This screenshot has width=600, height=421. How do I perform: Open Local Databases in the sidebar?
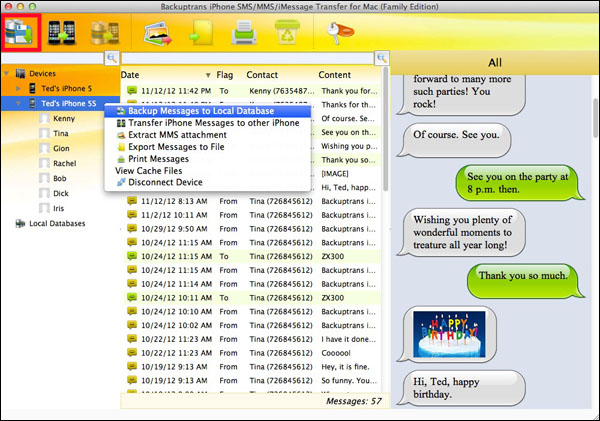[x=57, y=224]
